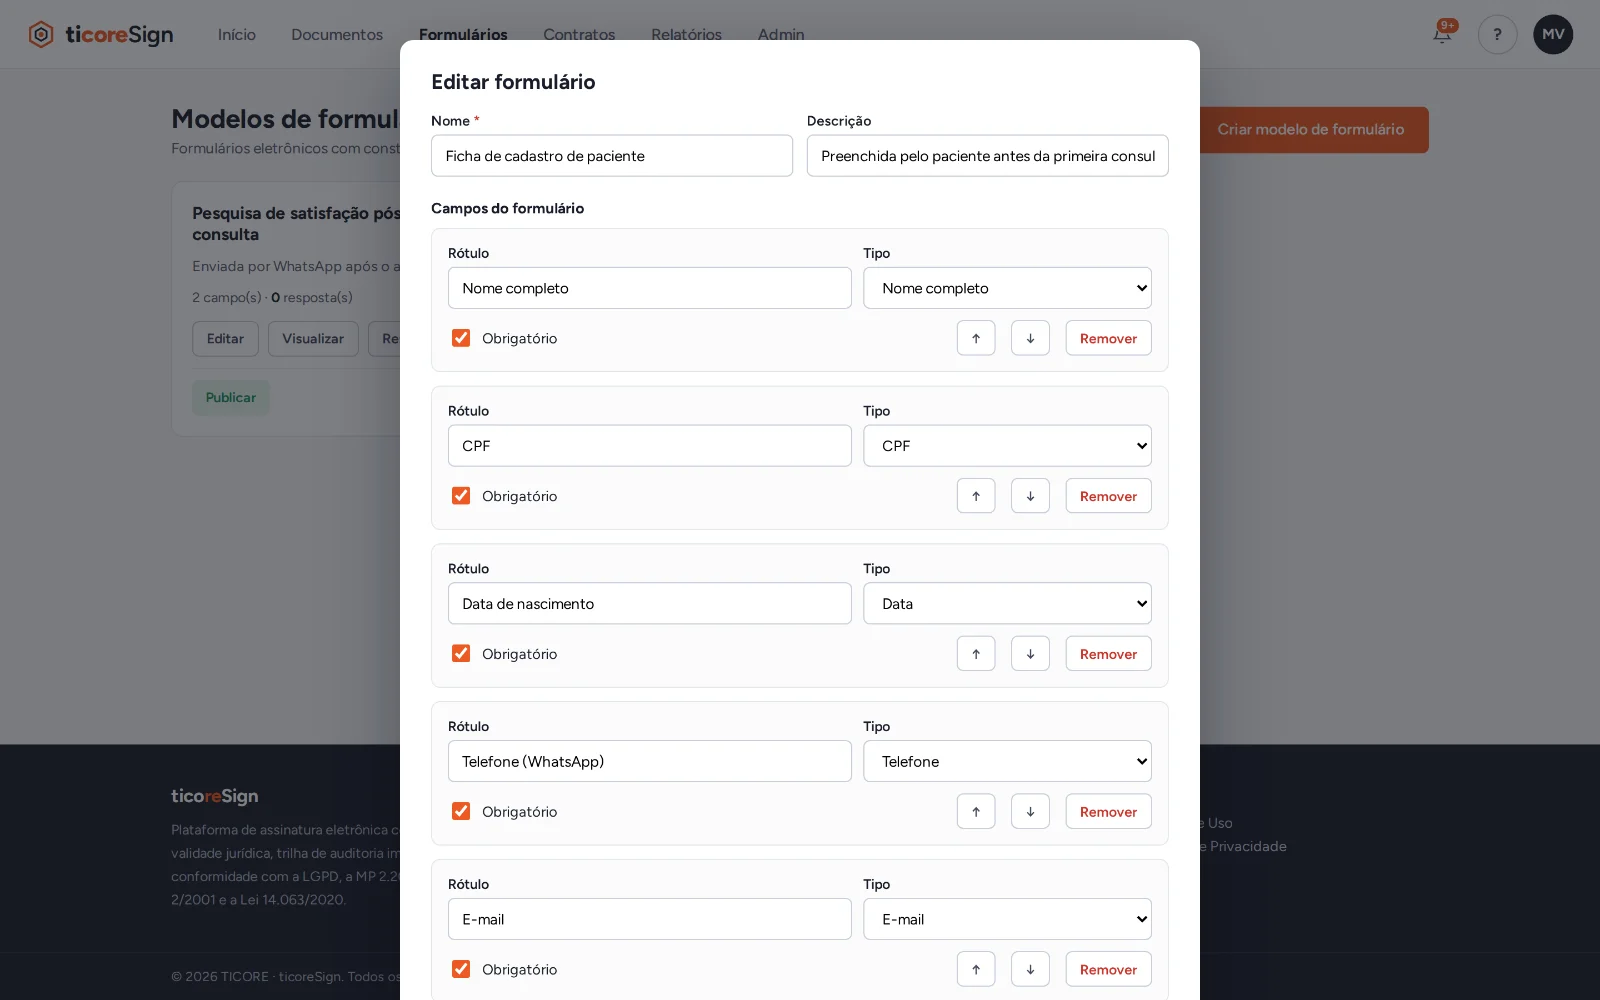Open Tipo dropdown showing Nome completo
This screenshot has height=1000, width=1600.
point(1007,288)
